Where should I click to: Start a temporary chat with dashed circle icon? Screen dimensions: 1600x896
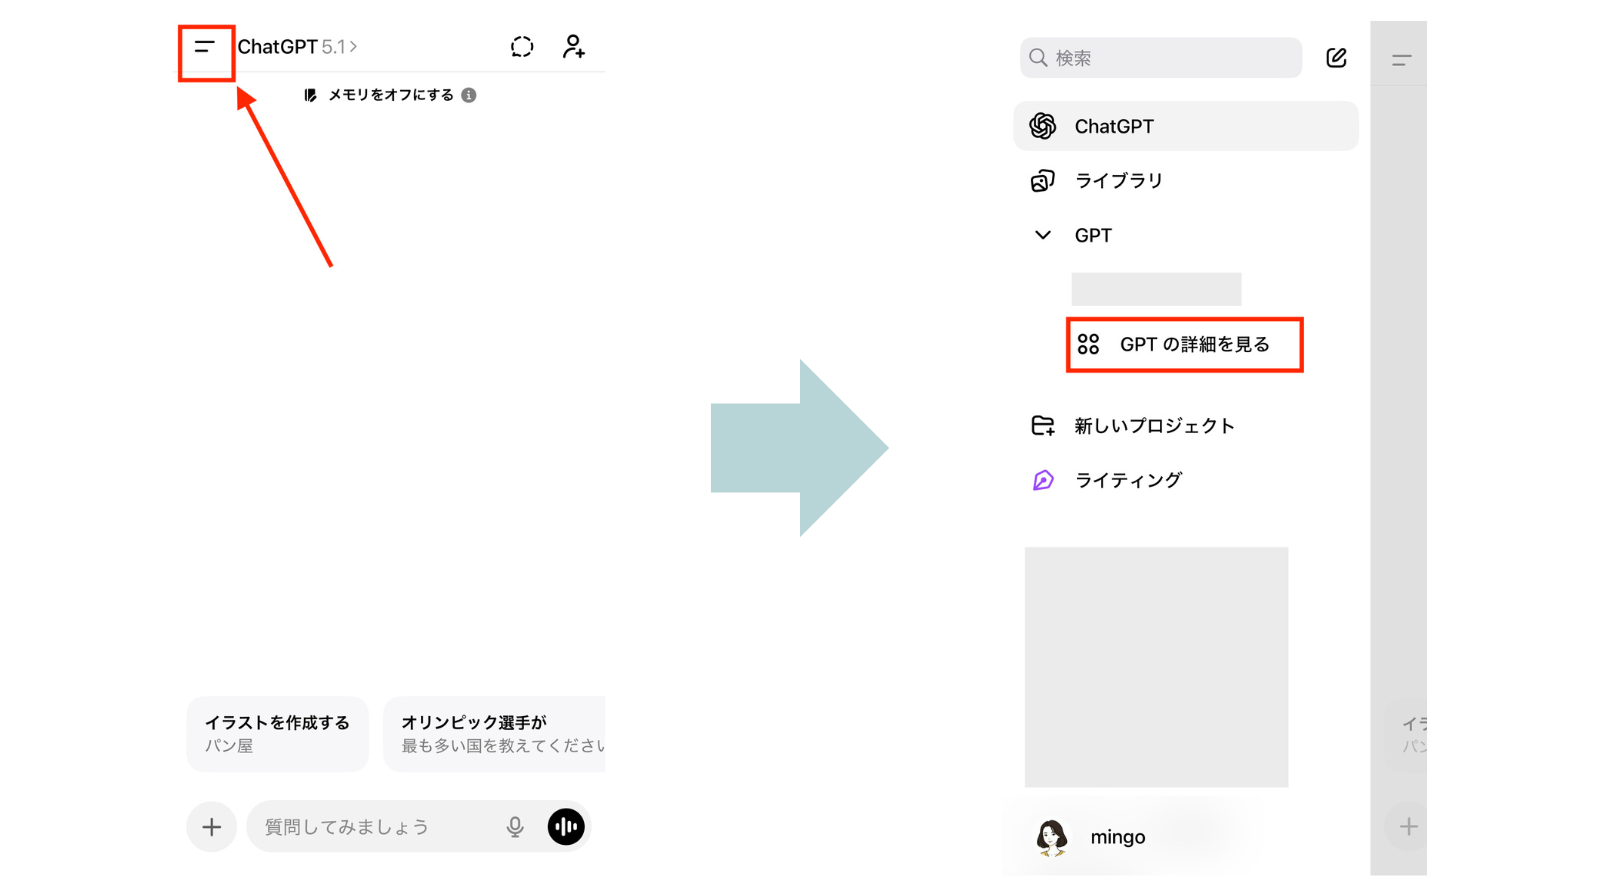pyautogui.click(x=522, y=47)
